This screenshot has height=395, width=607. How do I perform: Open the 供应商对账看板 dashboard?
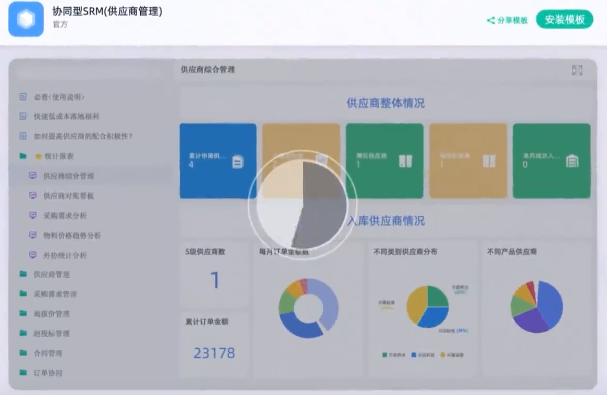coord(69,196)
